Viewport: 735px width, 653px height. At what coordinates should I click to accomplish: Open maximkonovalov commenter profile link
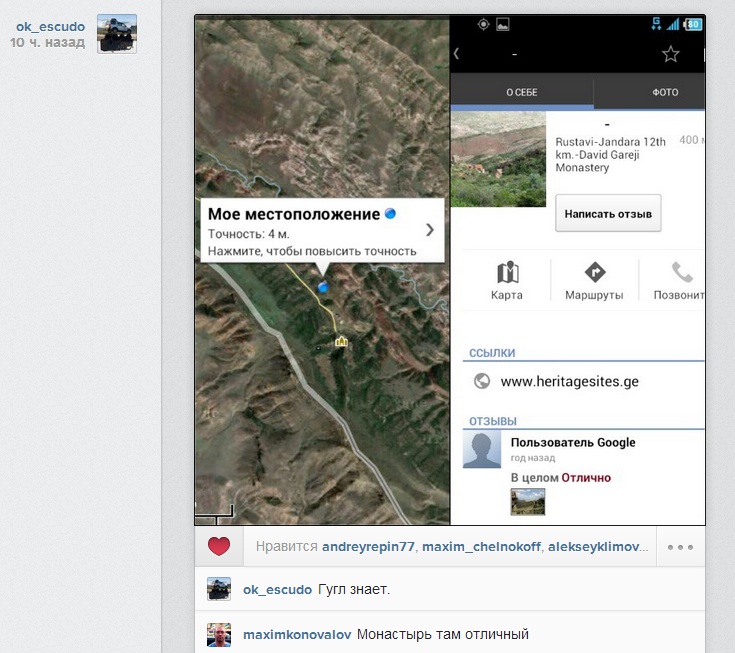pyautogui.click(x=297, y=635)
